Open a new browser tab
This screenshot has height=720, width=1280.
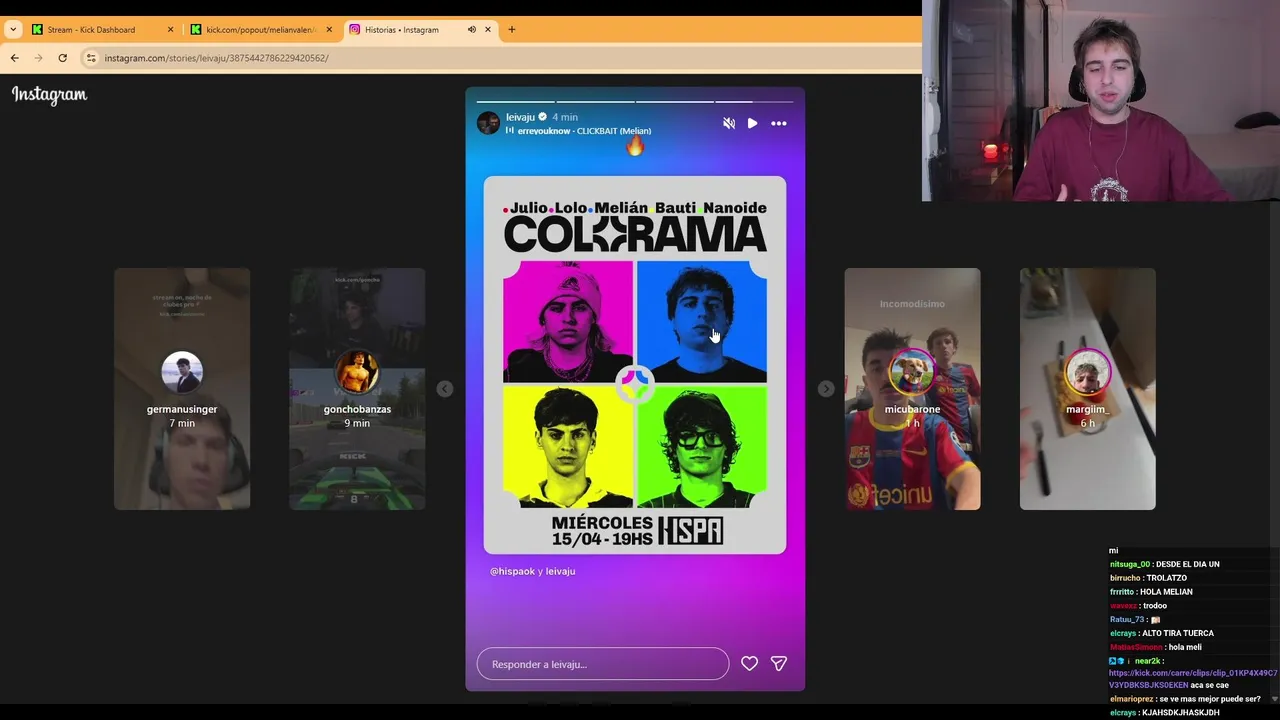point(511,29)
